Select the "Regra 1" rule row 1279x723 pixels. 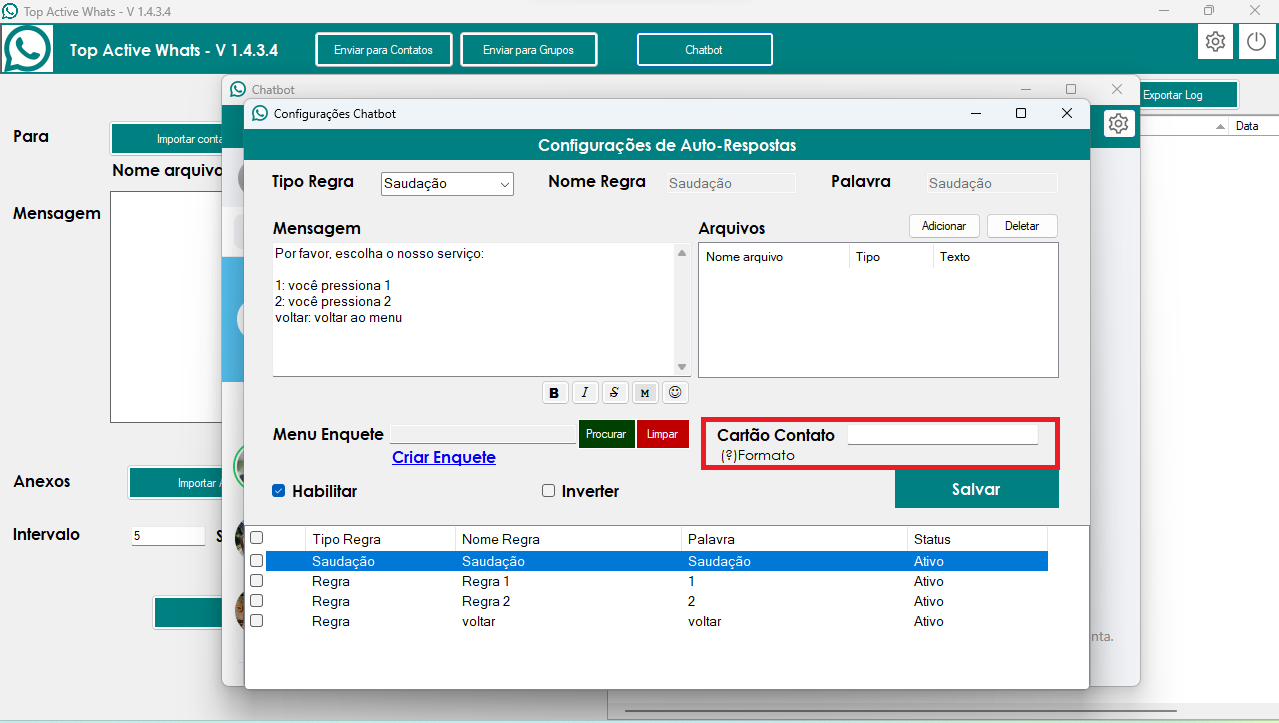coord(656,581)
